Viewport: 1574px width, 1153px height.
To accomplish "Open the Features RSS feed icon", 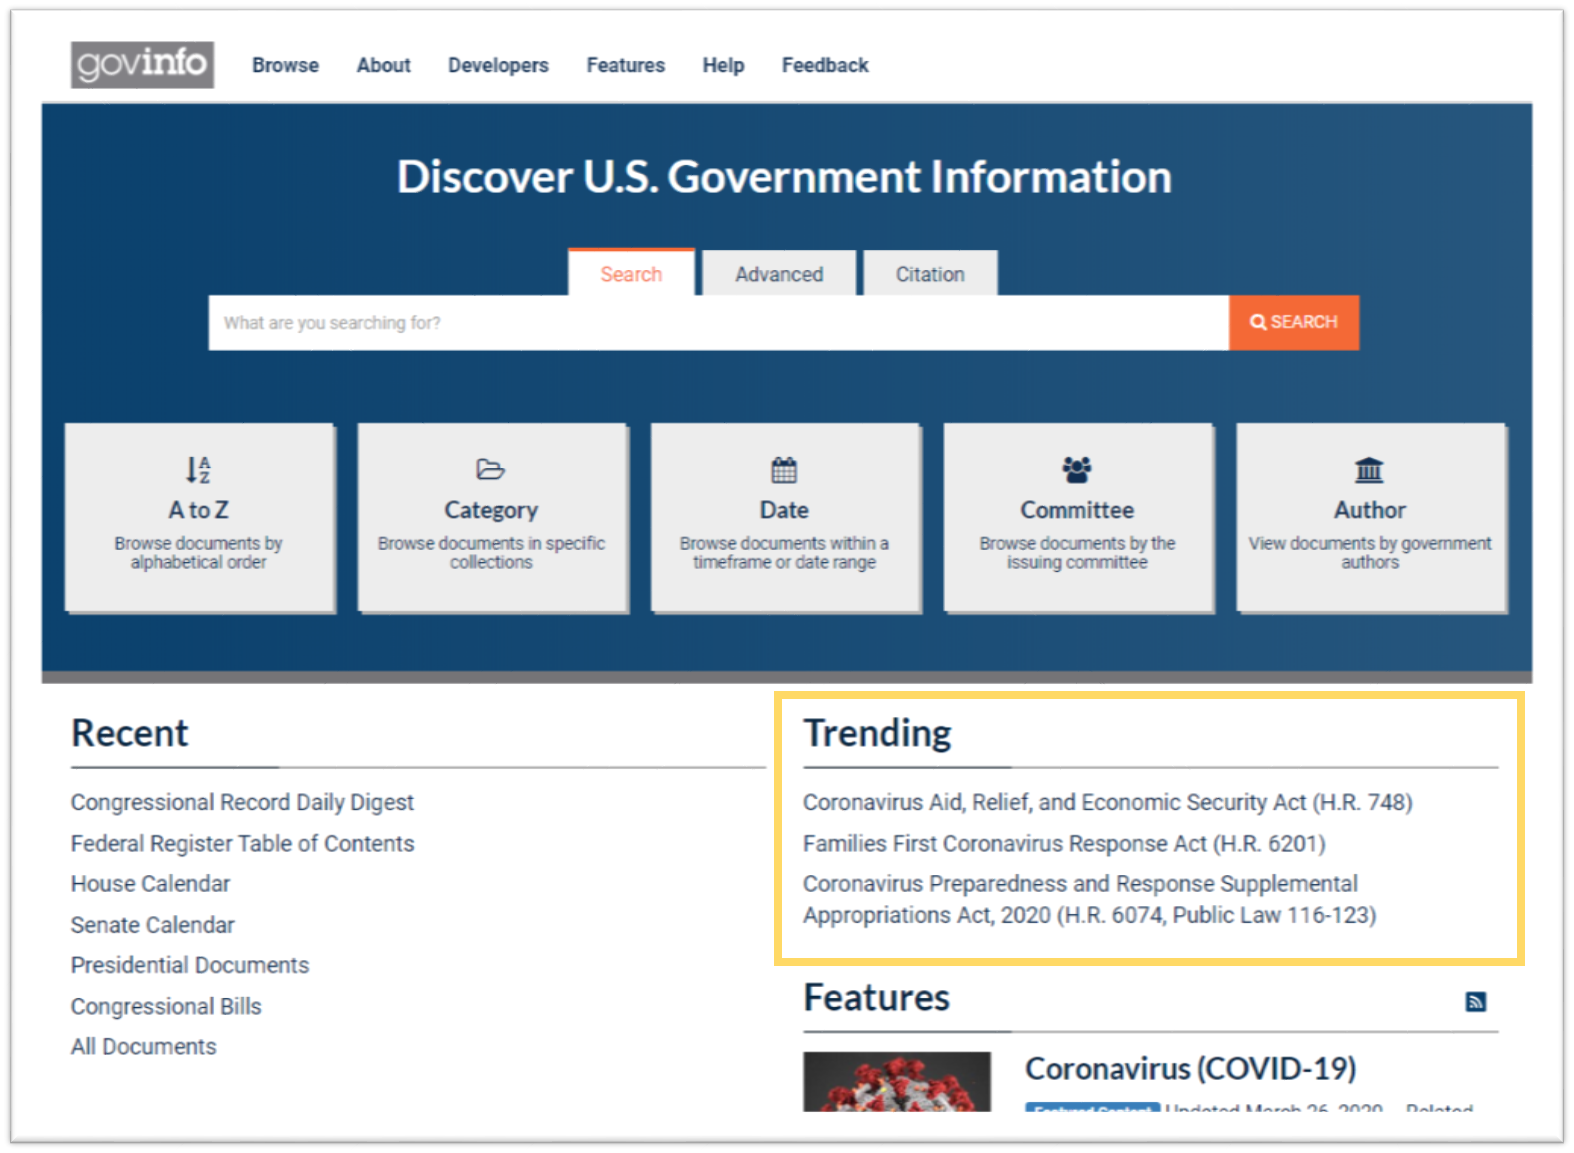I will (x=1475, y=1001).
